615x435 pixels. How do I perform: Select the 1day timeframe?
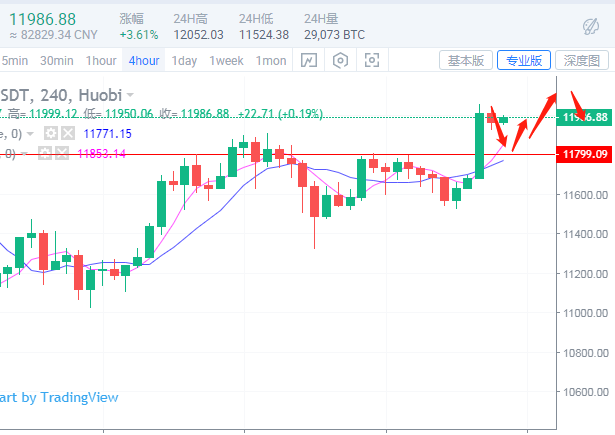(x=184, y=61)
